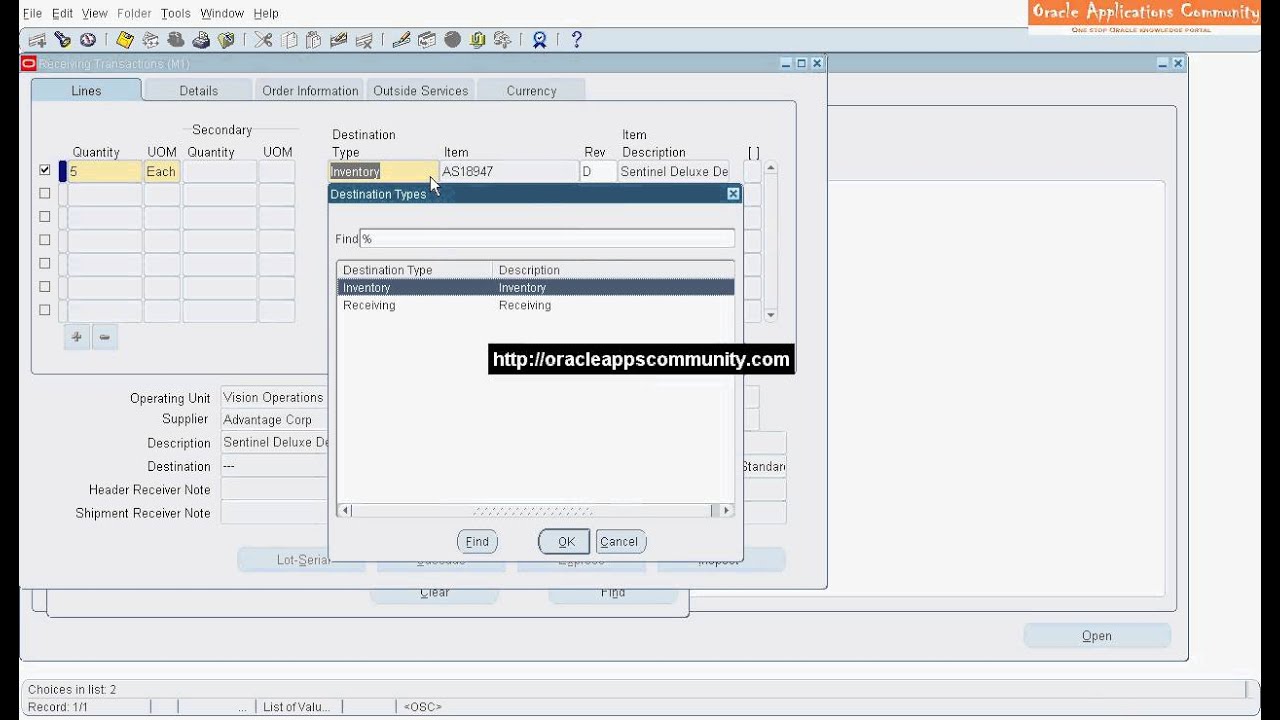Viewport: 1280px width, 720px height.
Task: Open the File menu
Action: coord(32,13)
